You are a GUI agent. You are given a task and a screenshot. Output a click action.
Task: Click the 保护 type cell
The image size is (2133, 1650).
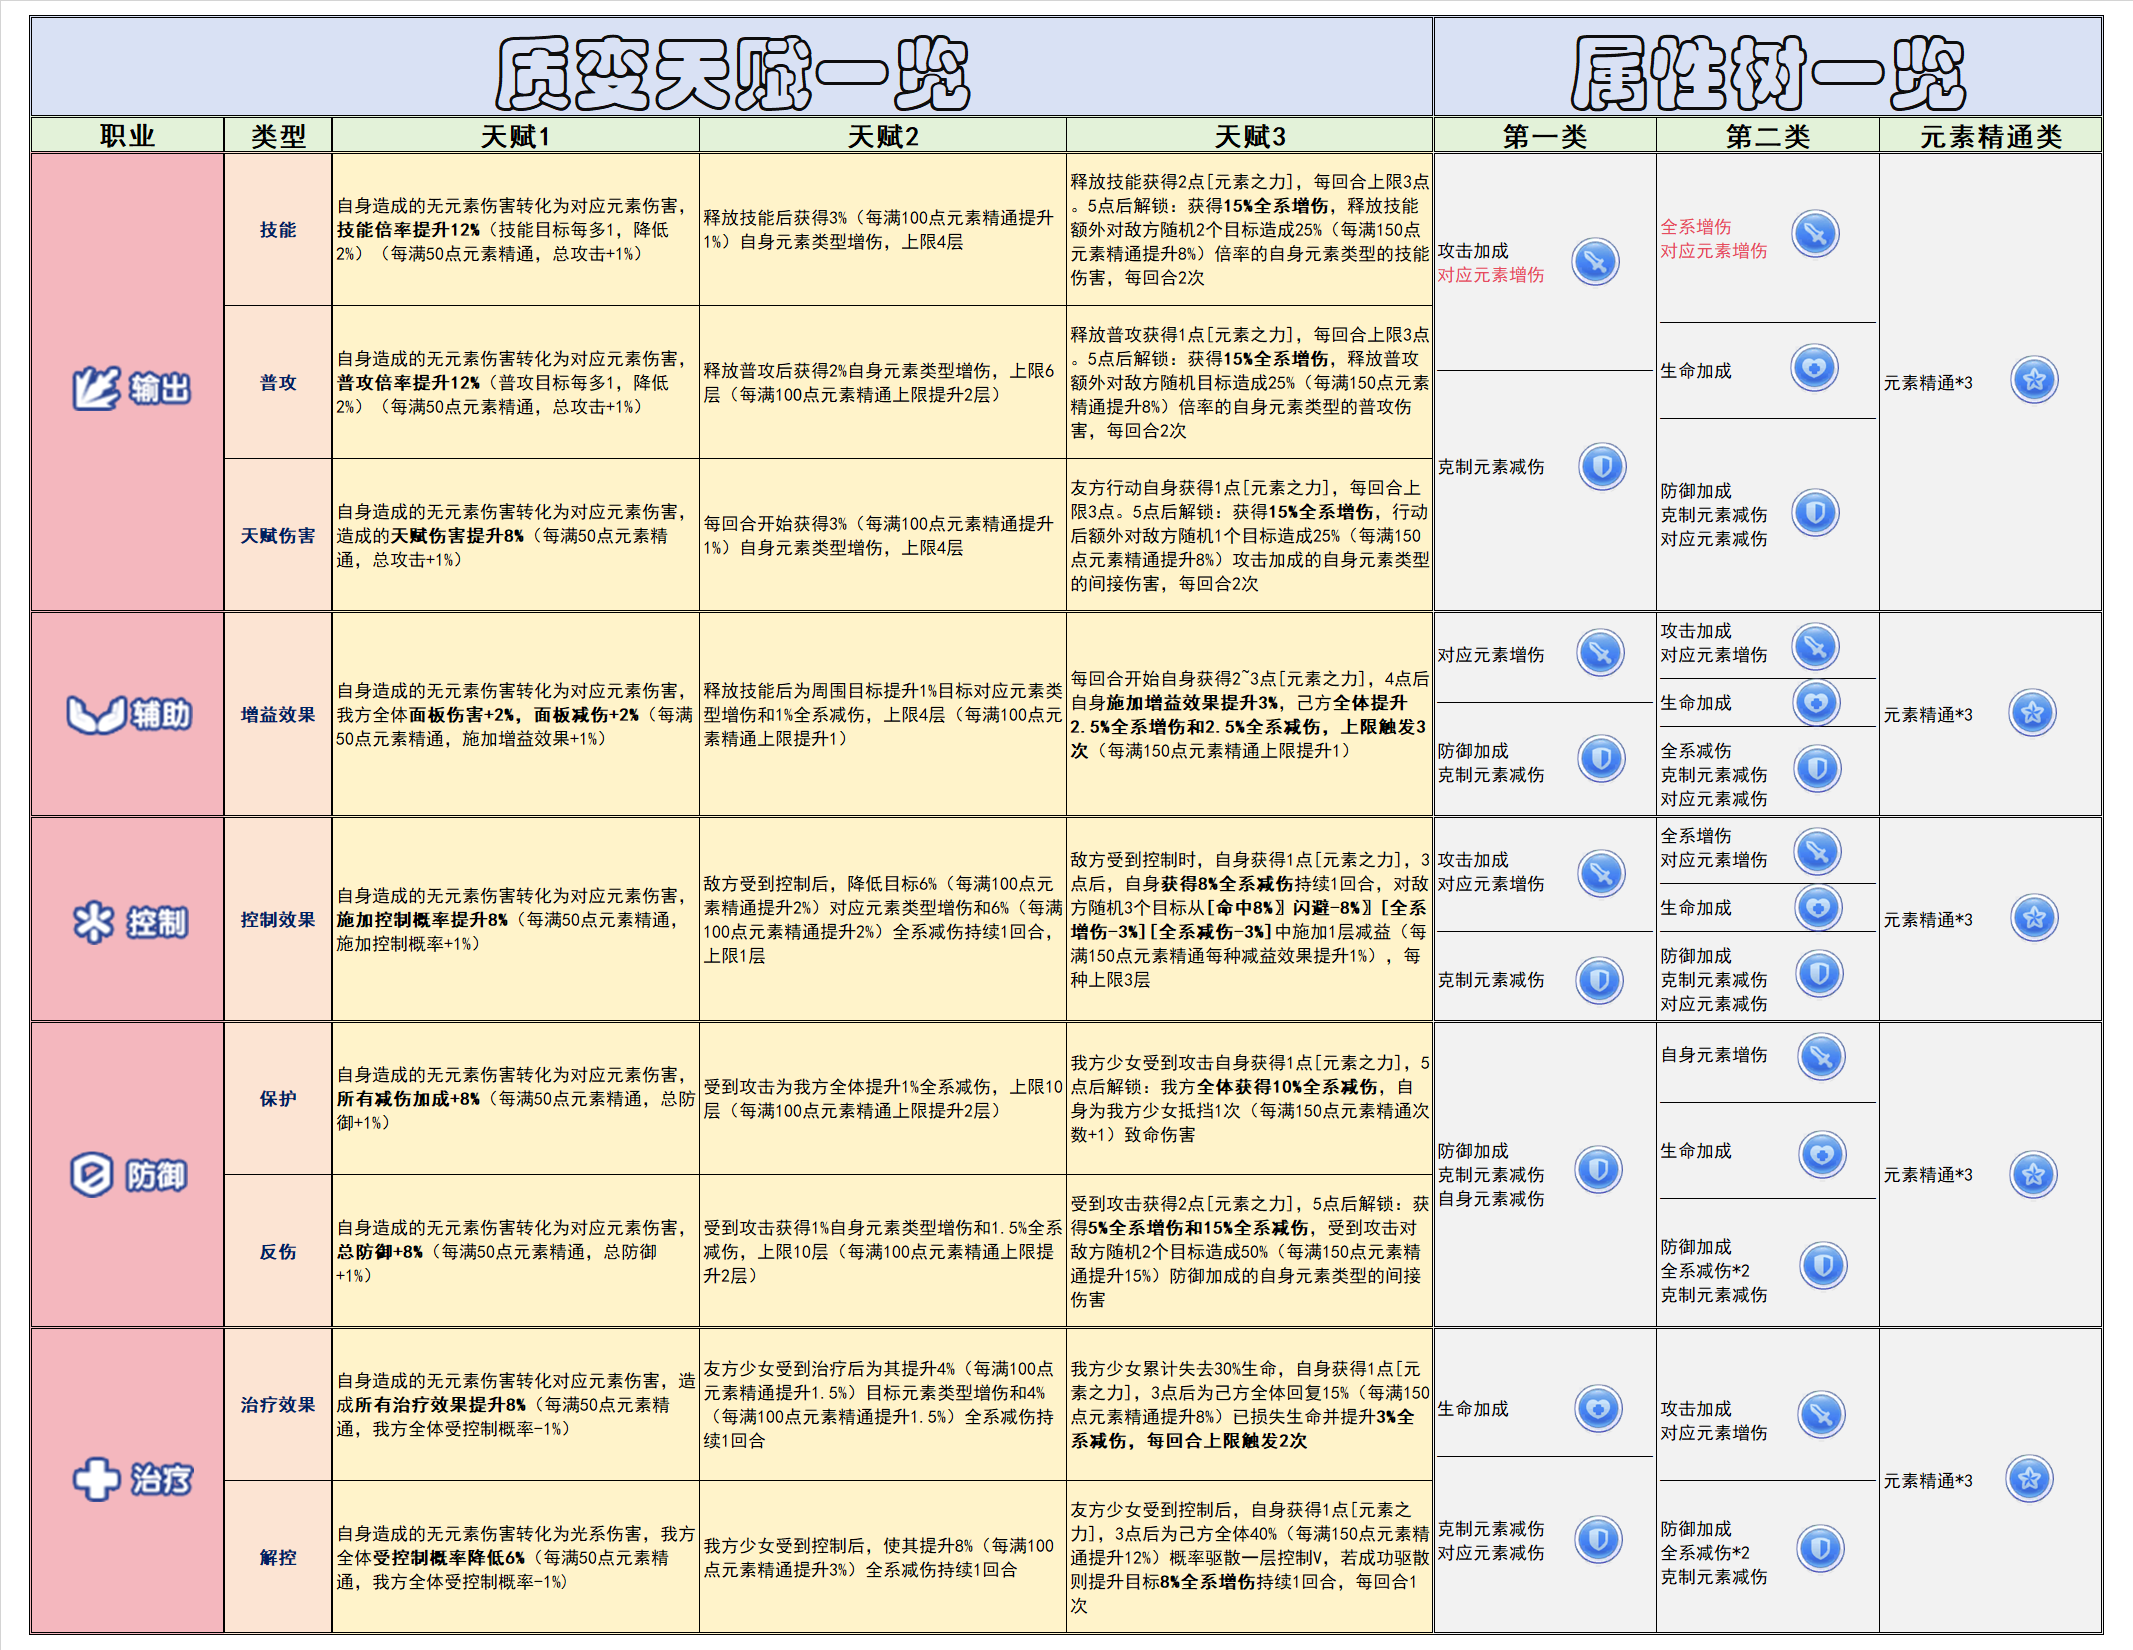(x=278, y=1099)
